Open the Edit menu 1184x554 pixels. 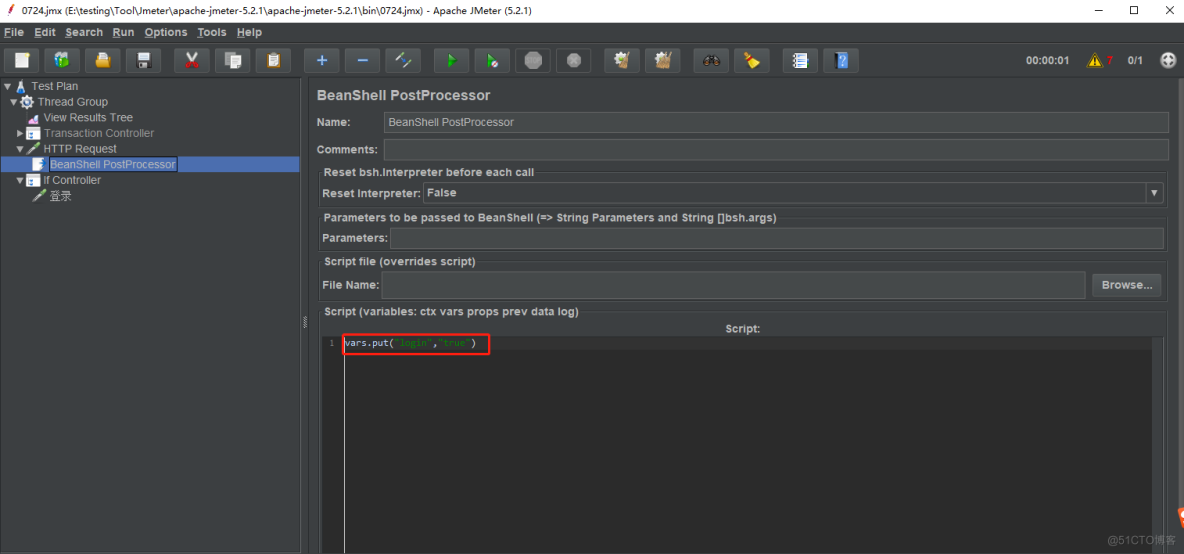45,32
